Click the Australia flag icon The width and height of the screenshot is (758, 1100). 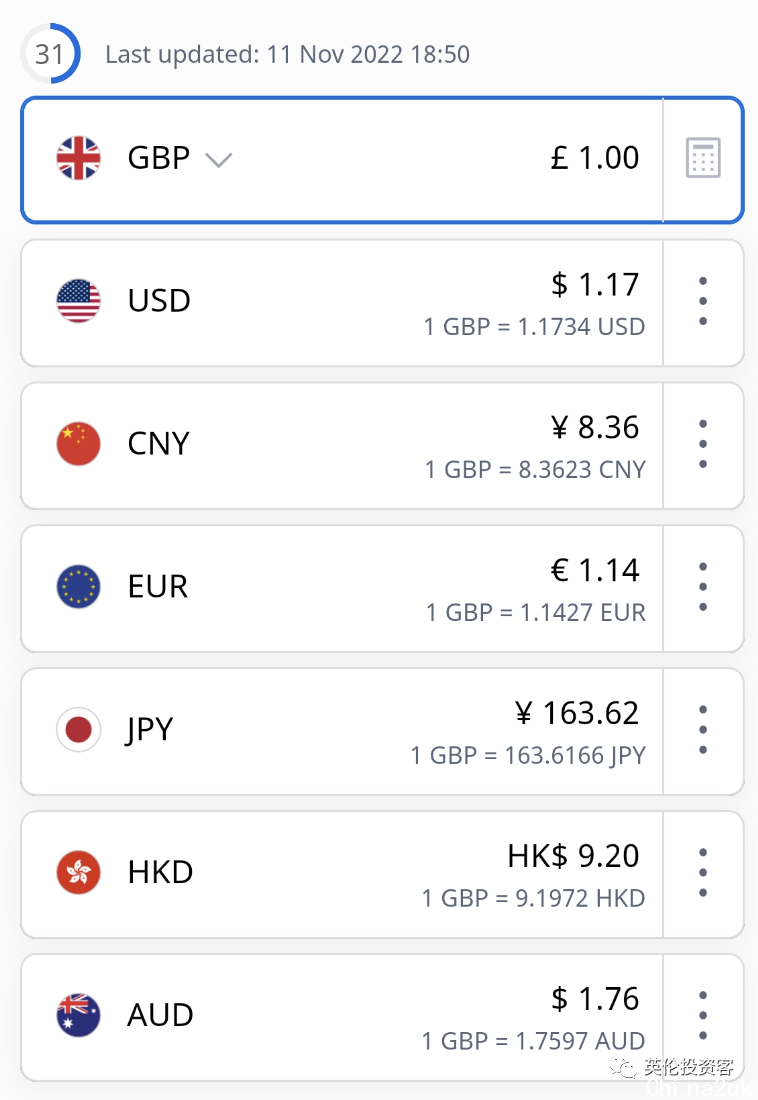(x=79, y=1015)
